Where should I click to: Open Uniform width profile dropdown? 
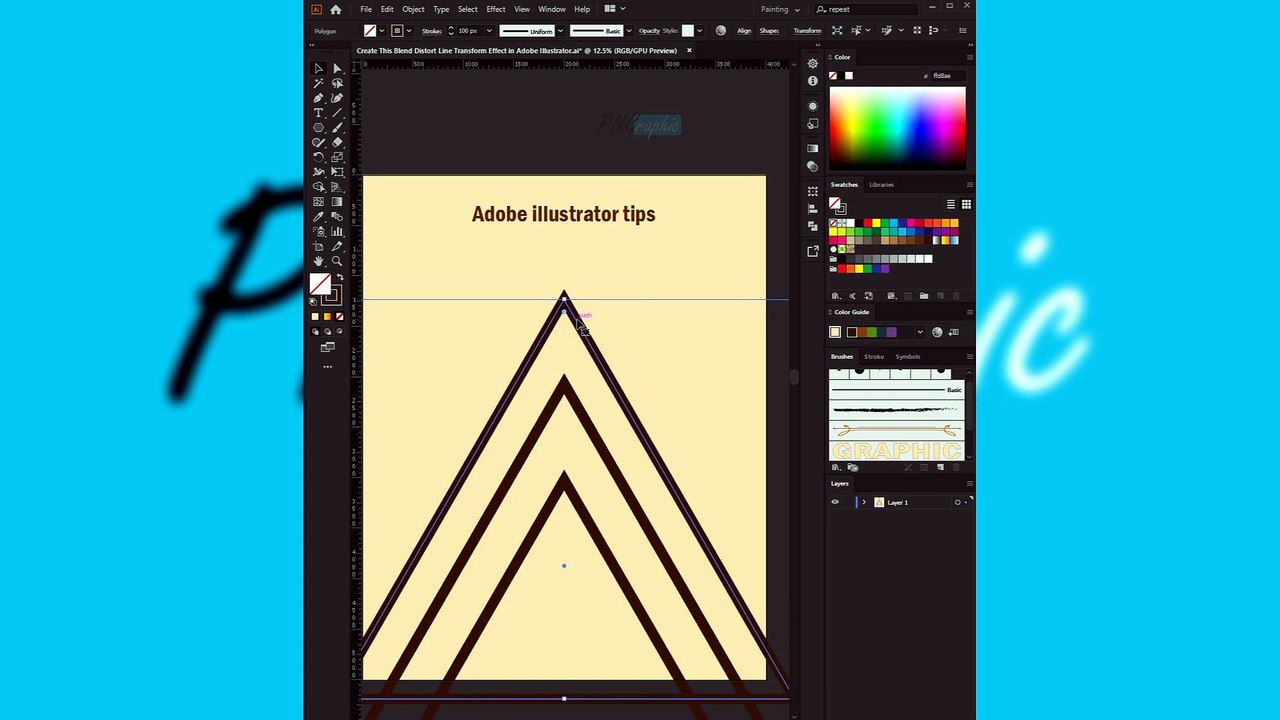click(x=560, y=31)
